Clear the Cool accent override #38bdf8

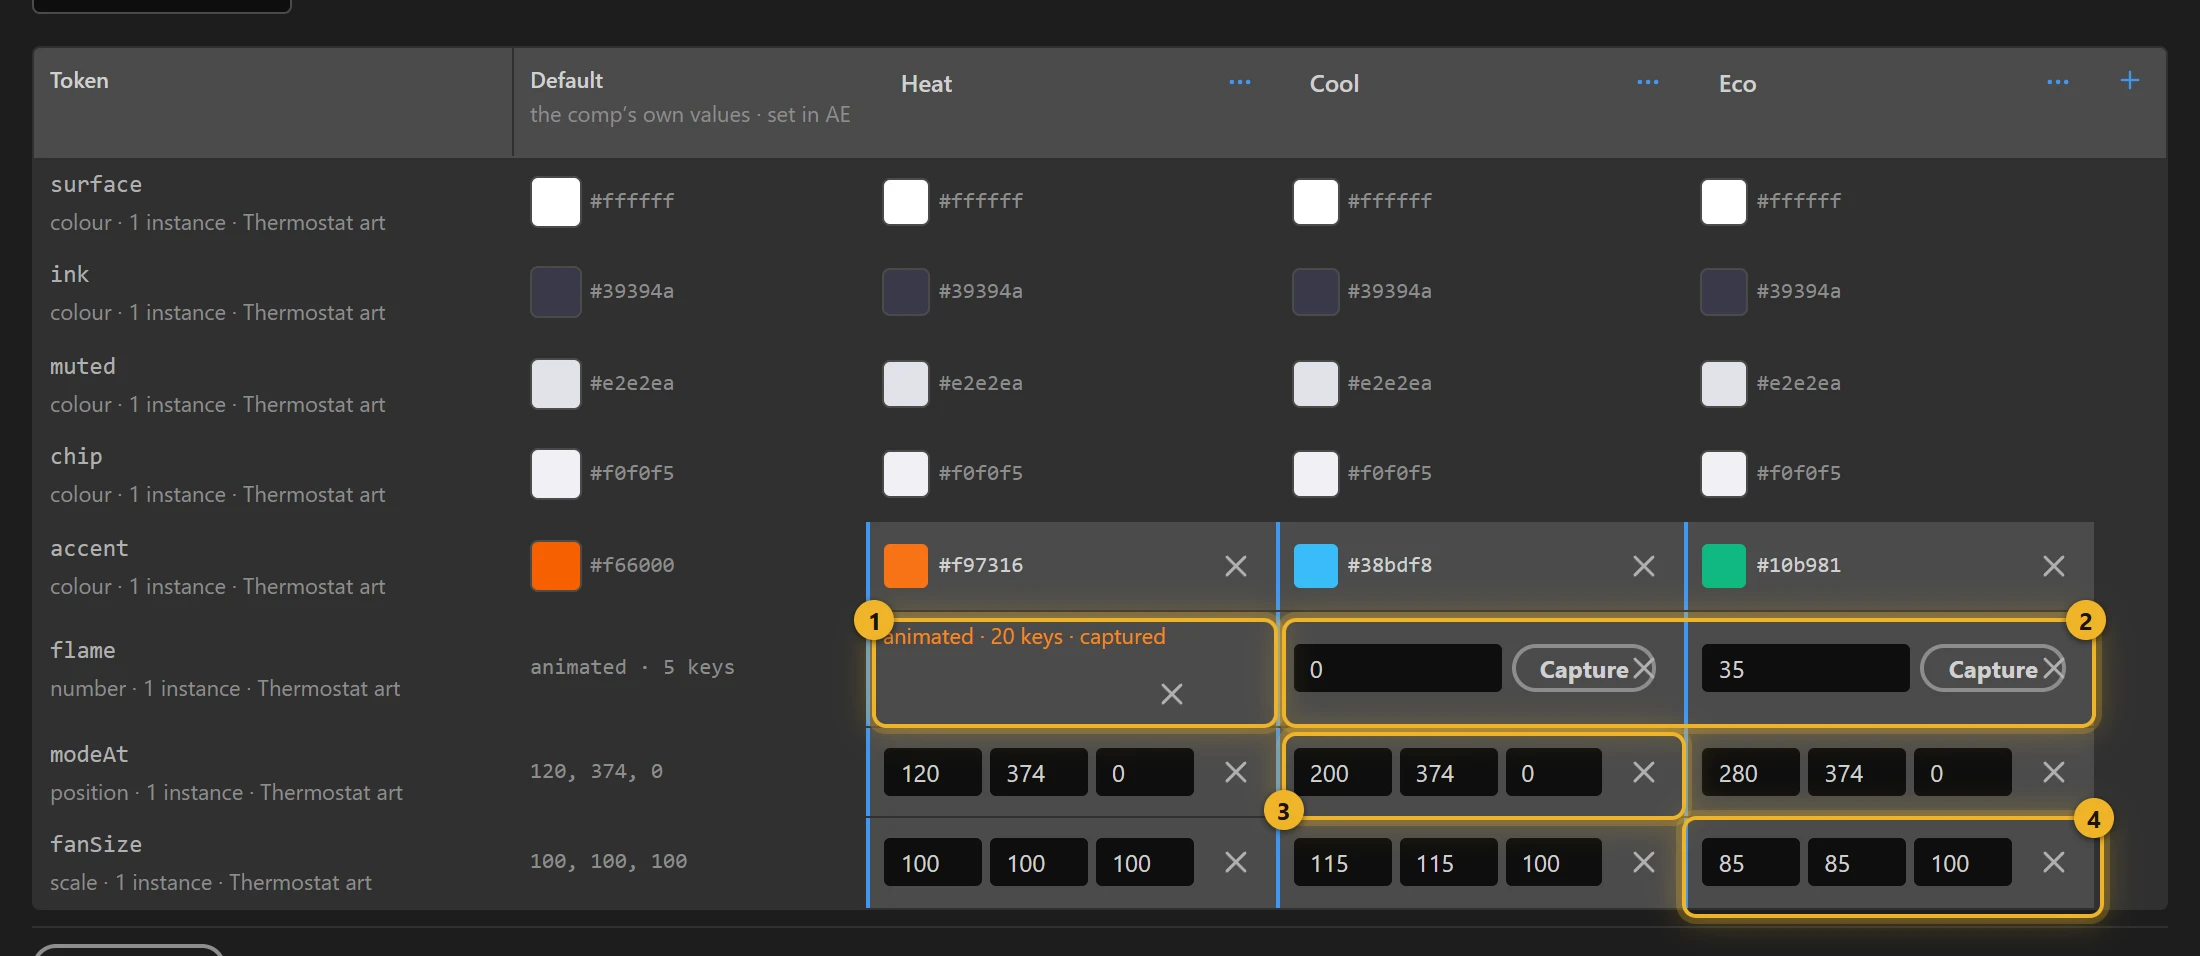click(1644, 566)
